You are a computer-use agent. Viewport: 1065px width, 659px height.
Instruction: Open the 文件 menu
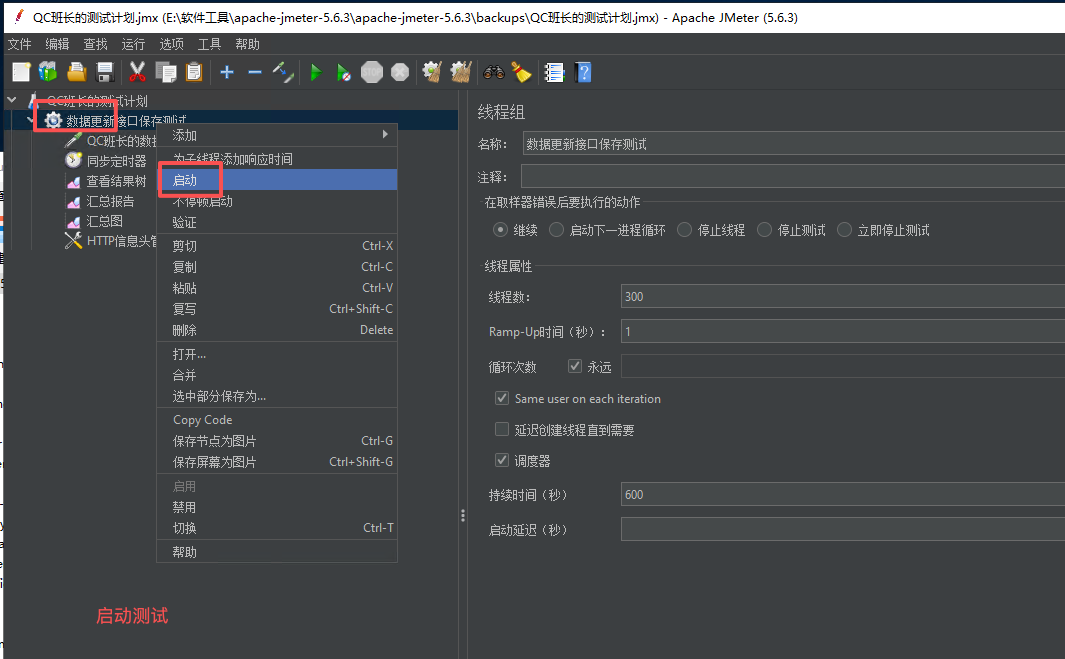(x=20, y=44)
